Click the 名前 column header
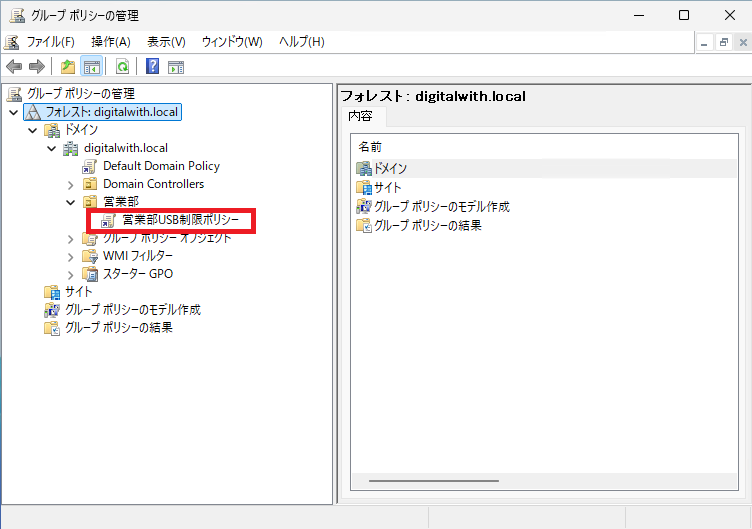The image size is (752, 529). click(x=370, y=147)
